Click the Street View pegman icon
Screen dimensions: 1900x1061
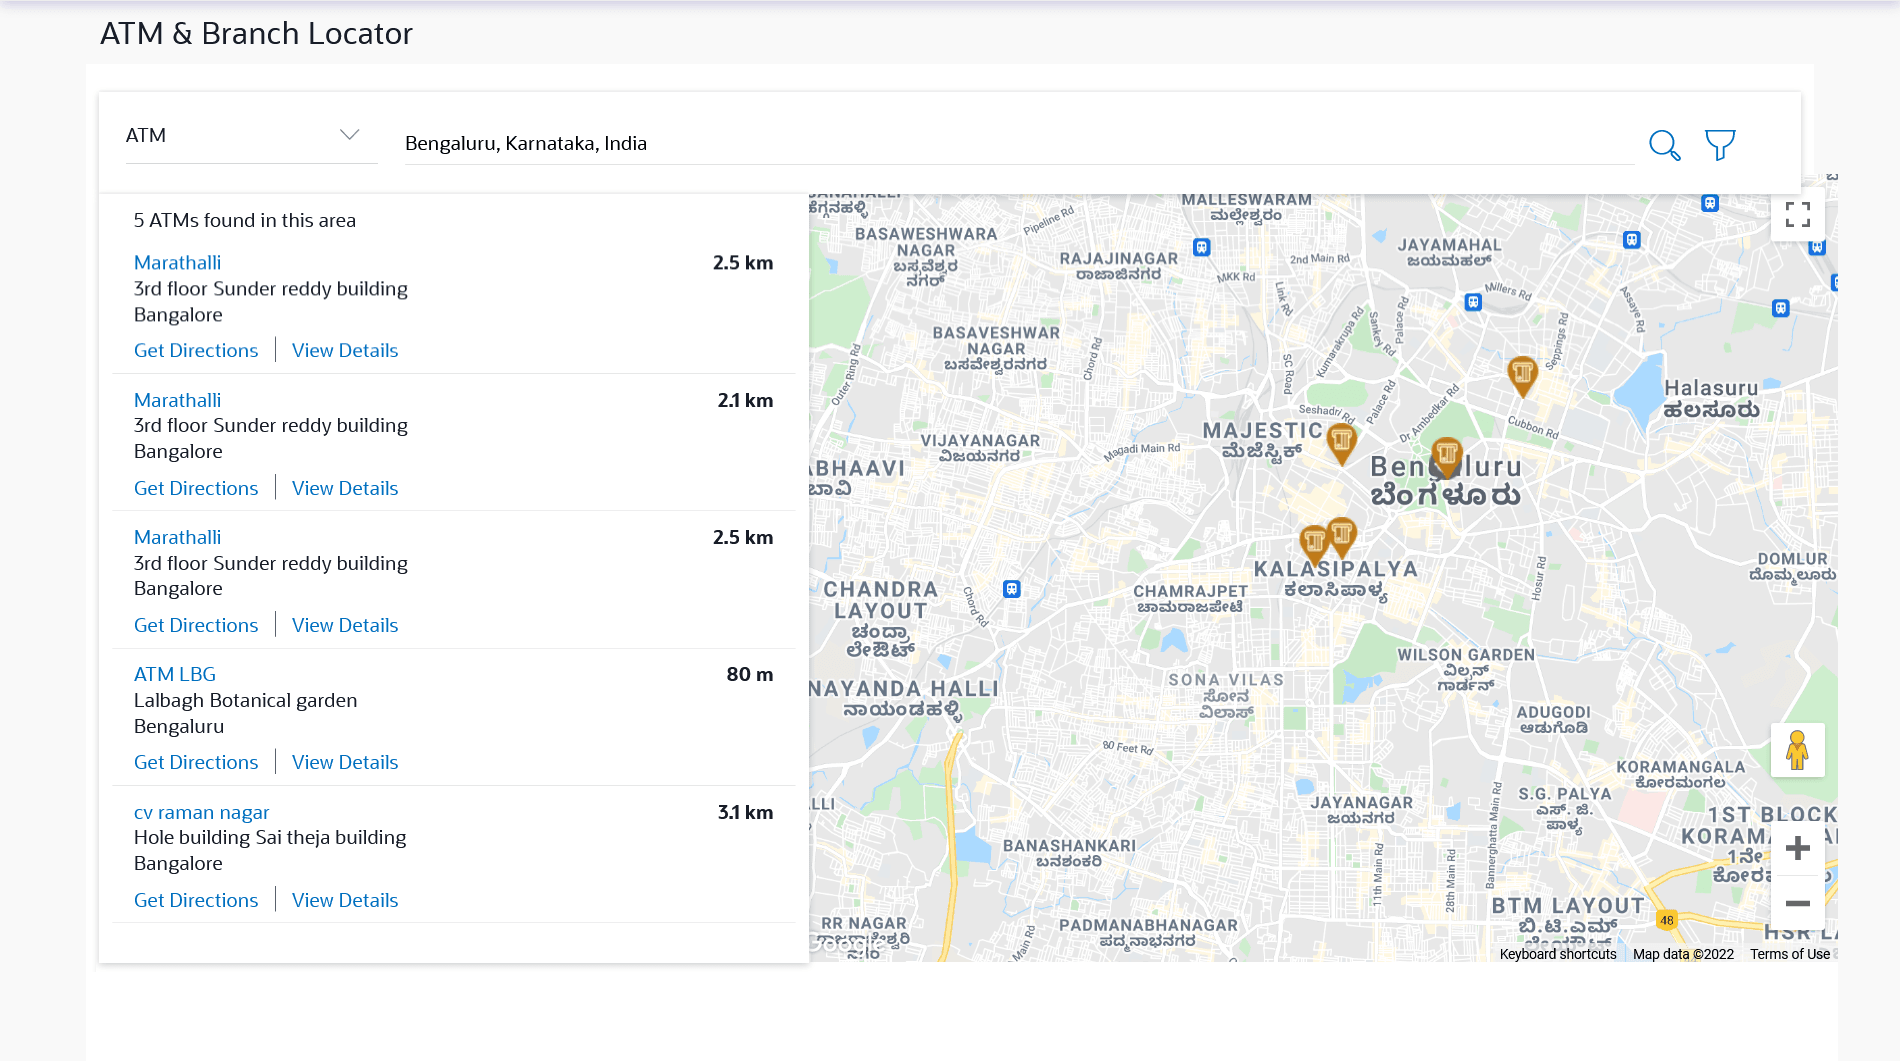click(1797, 750)
